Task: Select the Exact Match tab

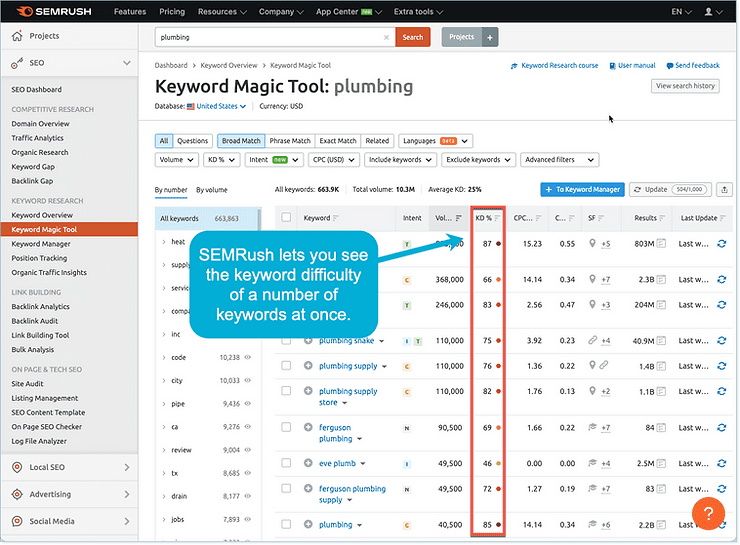Action: click(338, 141)
